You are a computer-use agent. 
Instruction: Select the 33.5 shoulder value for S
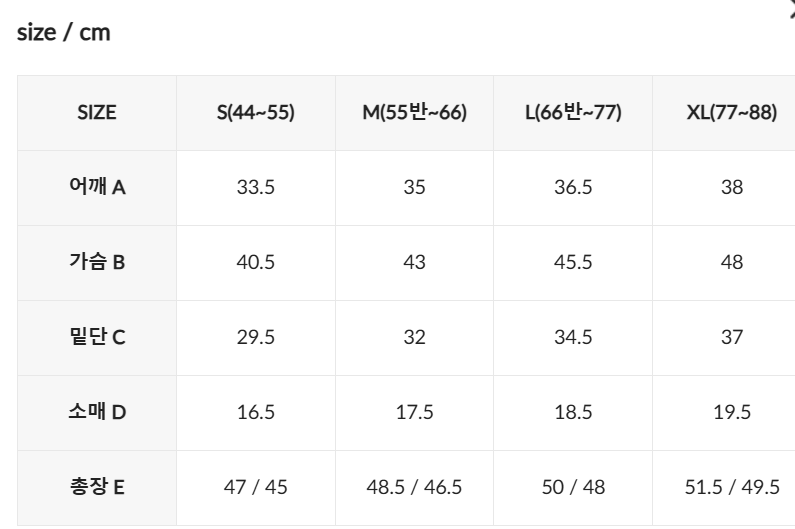pyautogui.click(x=256, y=187)
